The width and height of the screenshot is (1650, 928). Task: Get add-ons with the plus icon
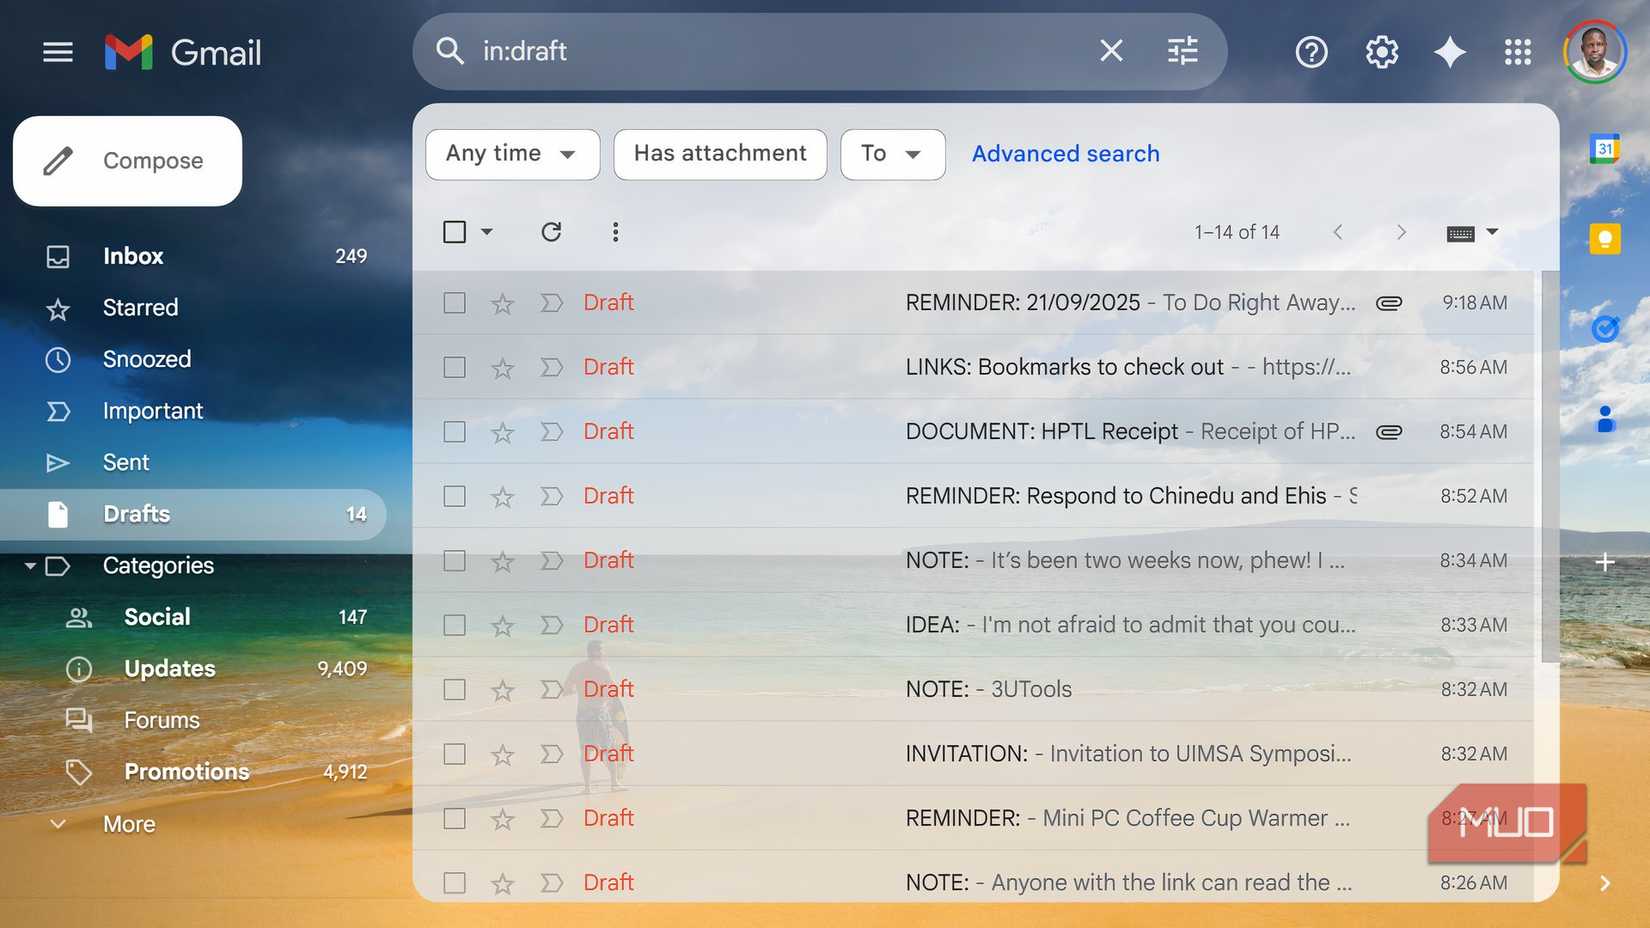tap(1605, 562)
